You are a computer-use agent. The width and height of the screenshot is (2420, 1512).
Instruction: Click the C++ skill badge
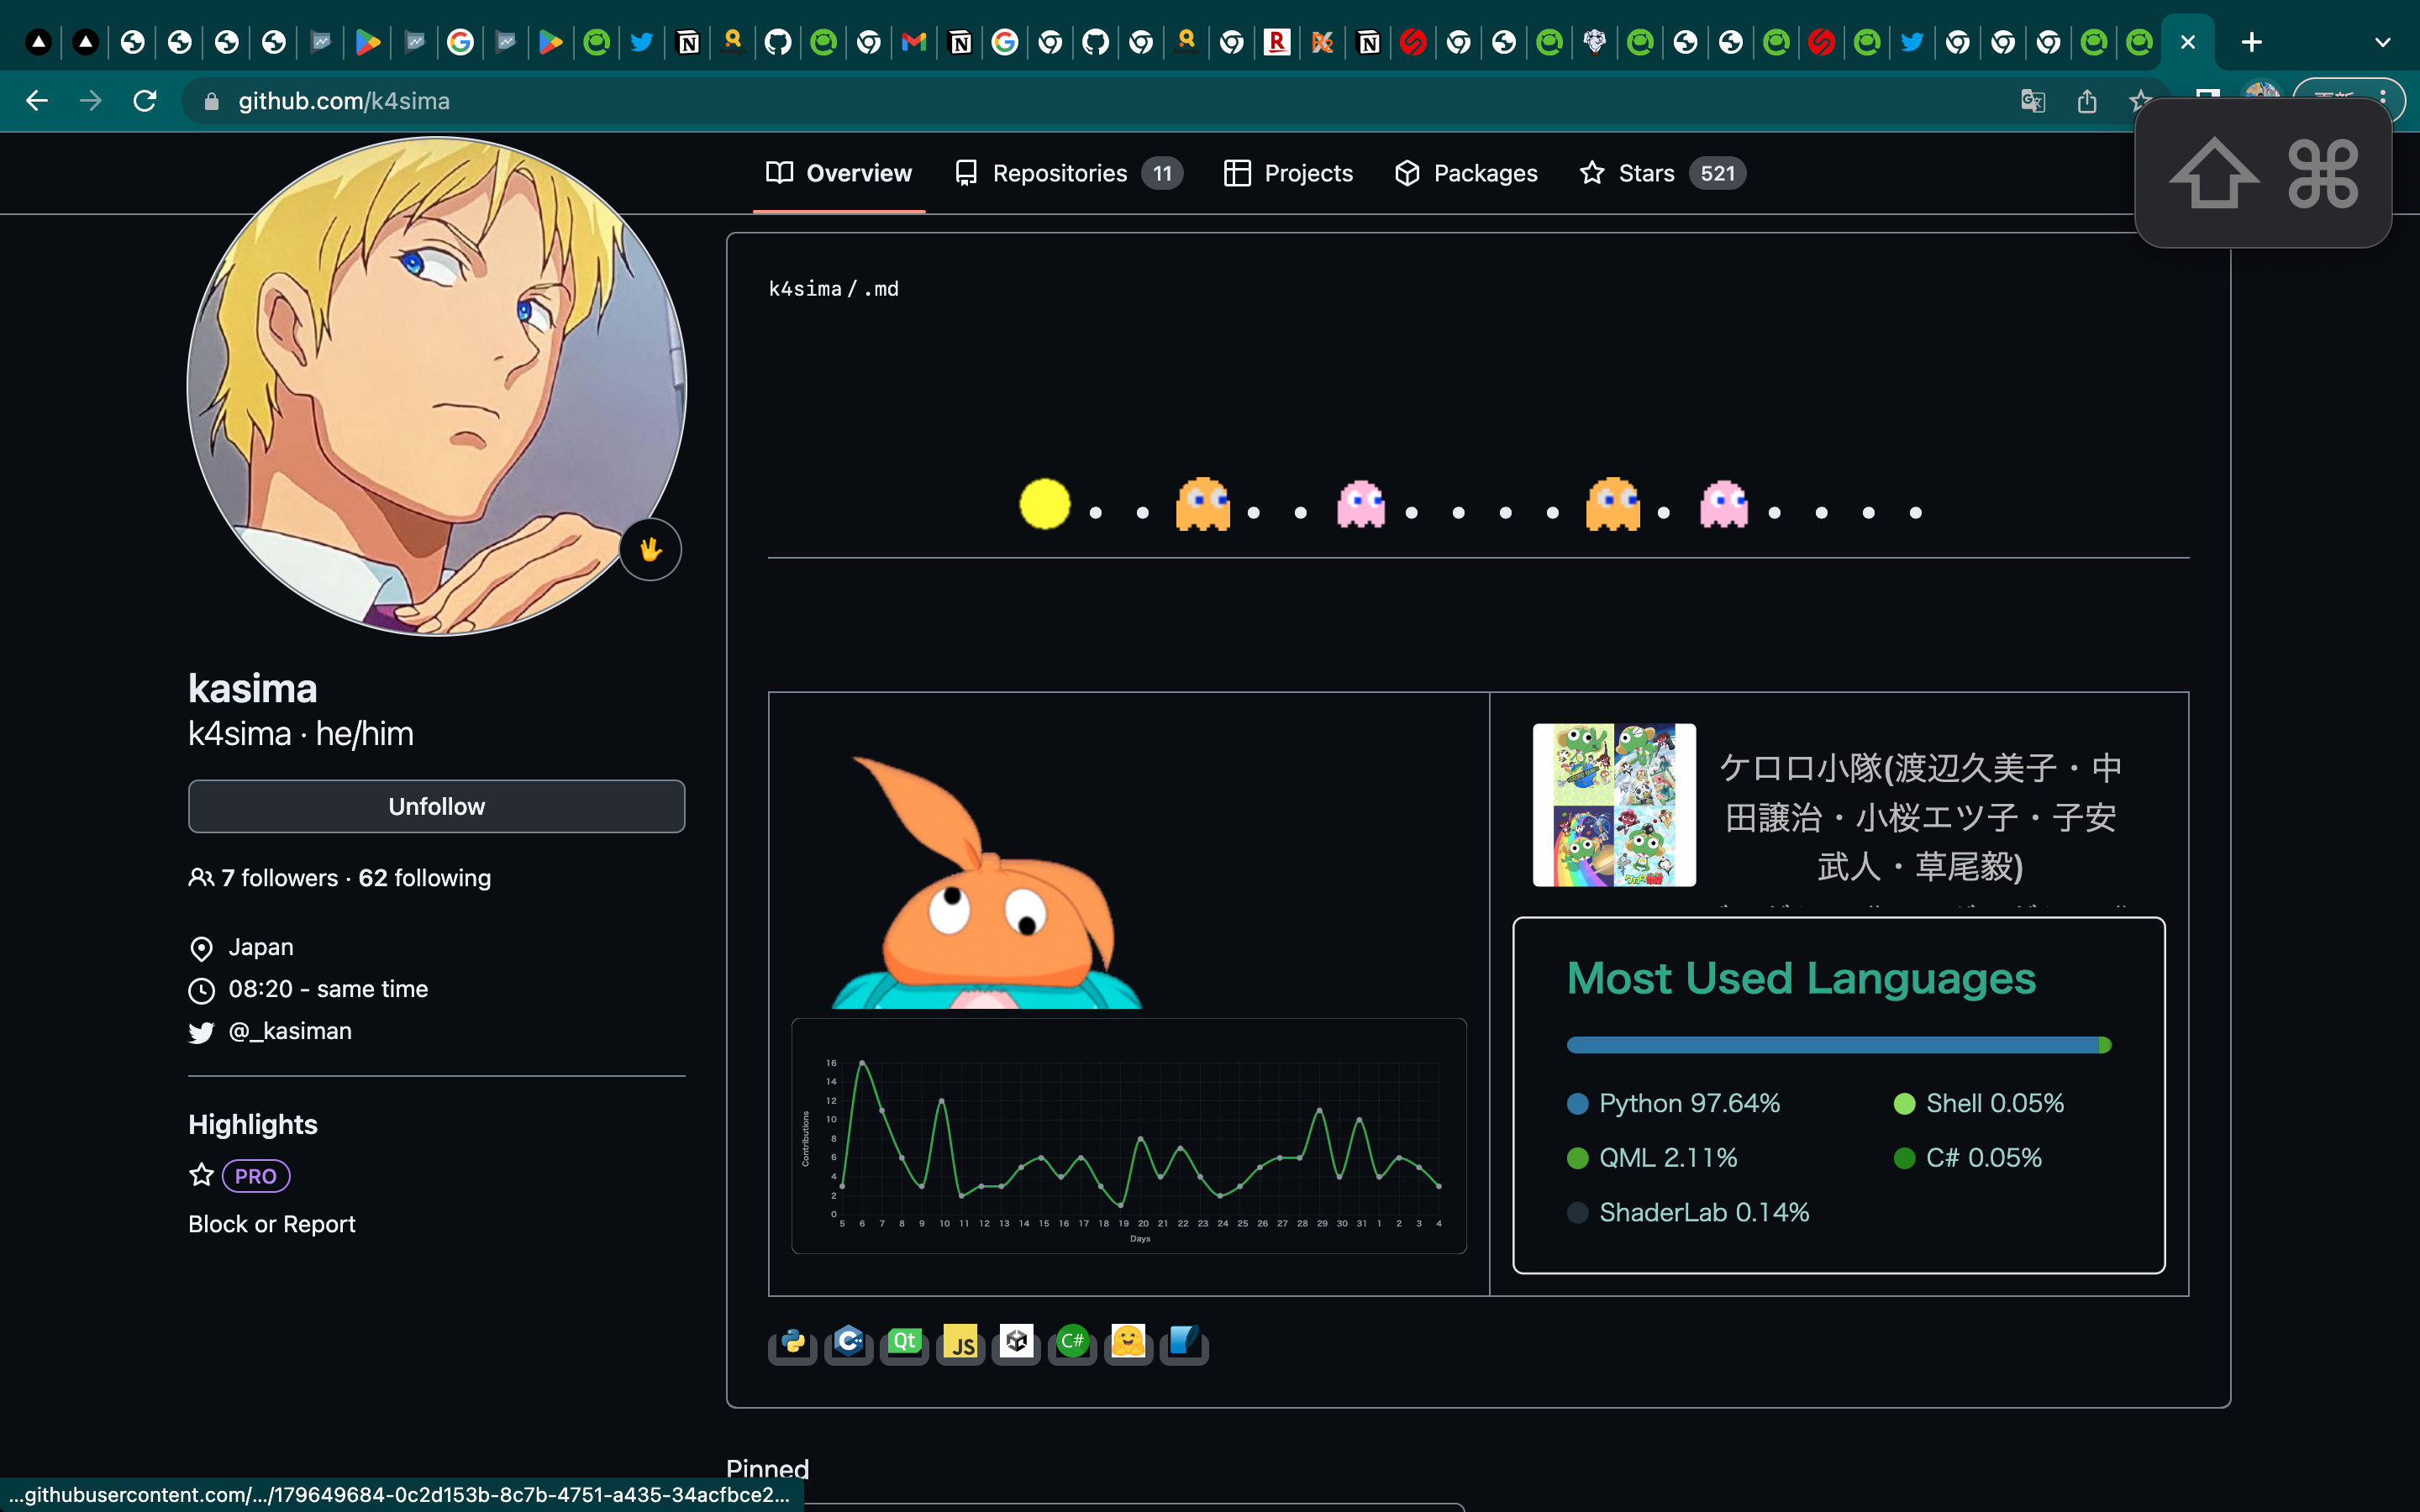click(848, 1344)
